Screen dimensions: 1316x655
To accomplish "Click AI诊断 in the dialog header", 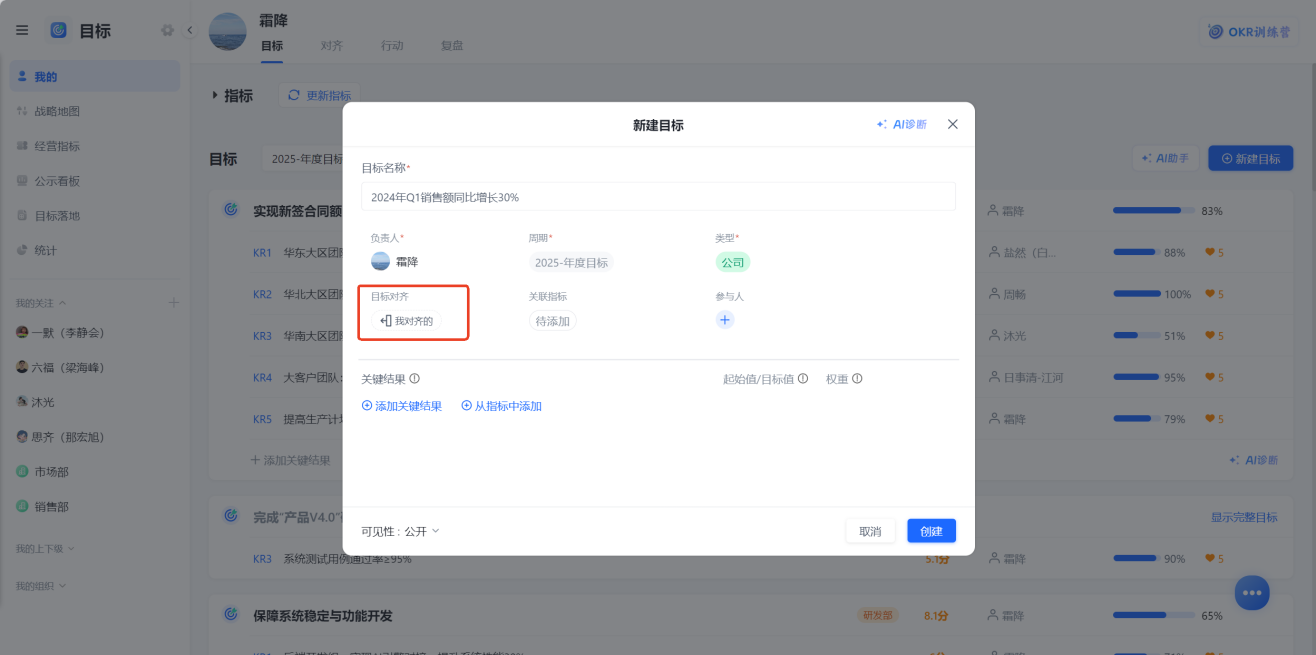I will click(902, 124).
